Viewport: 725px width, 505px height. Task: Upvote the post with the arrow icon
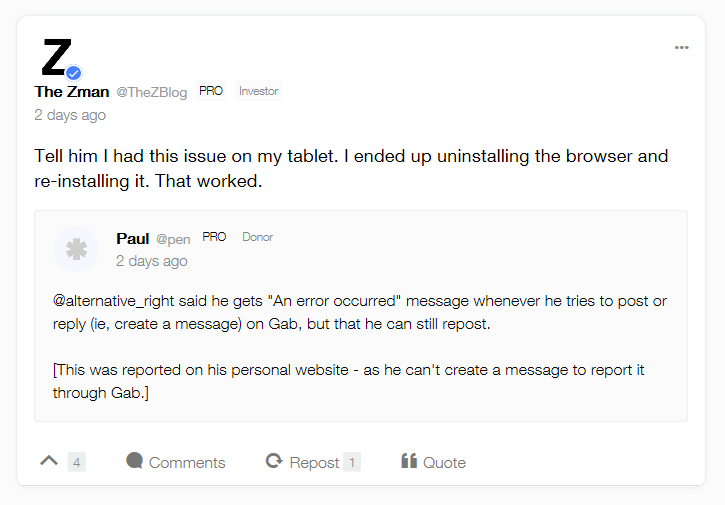click(49, 461)
